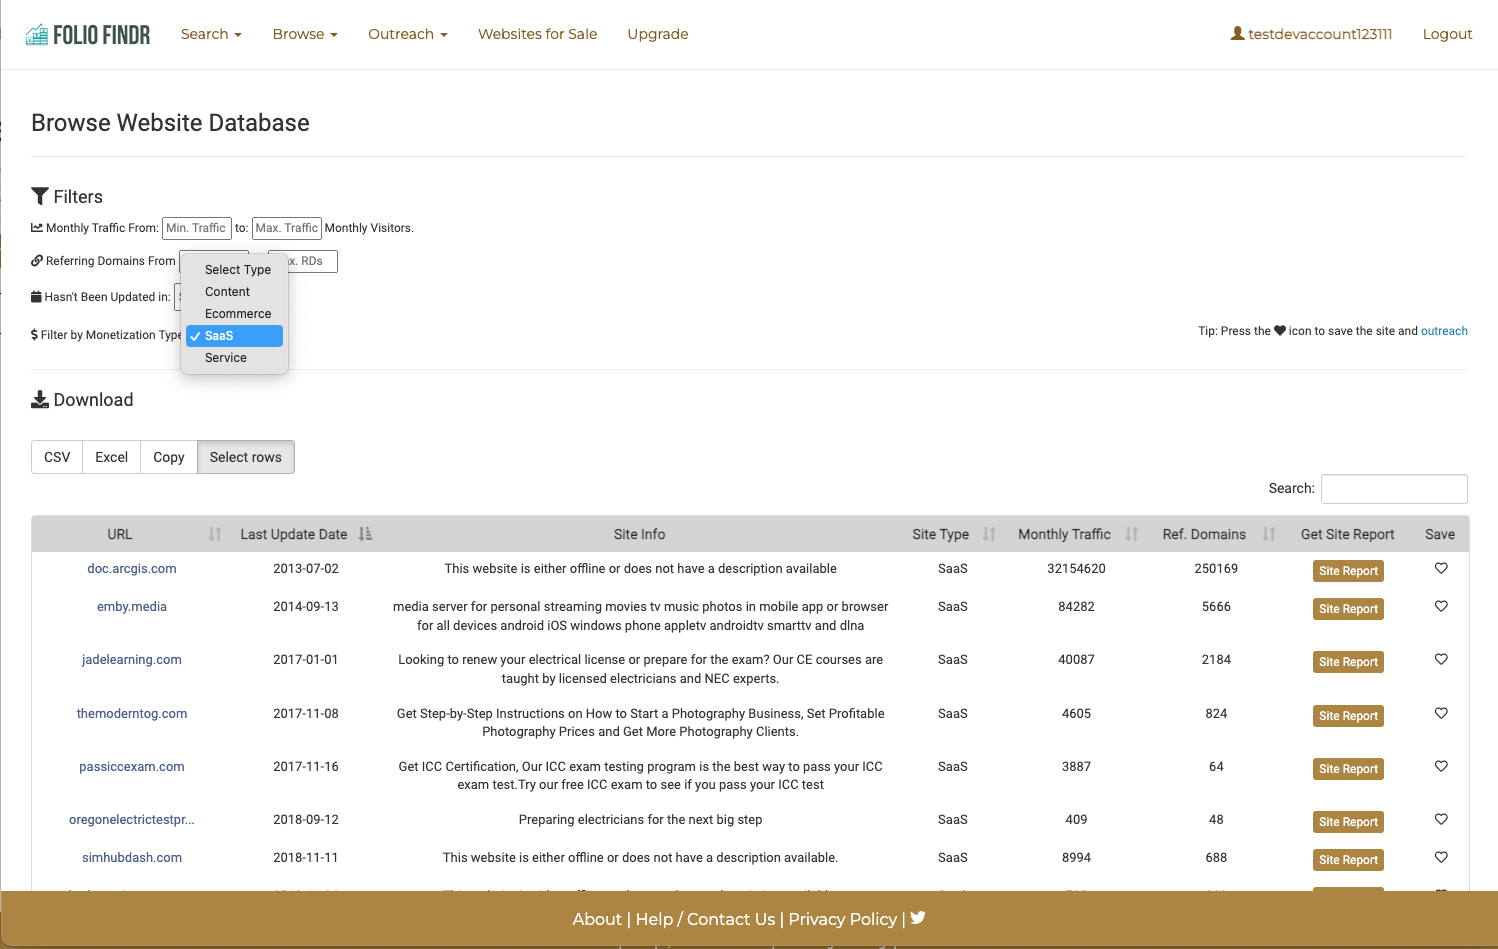Download table as Excel

[x=111, y=457]
